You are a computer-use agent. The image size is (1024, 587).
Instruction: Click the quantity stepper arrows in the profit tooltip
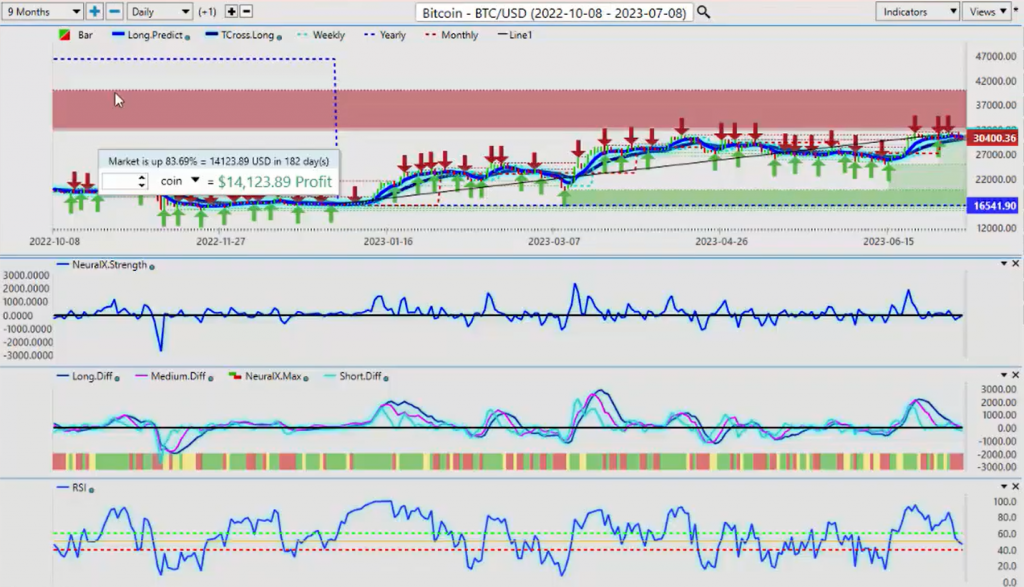[142, 182]
